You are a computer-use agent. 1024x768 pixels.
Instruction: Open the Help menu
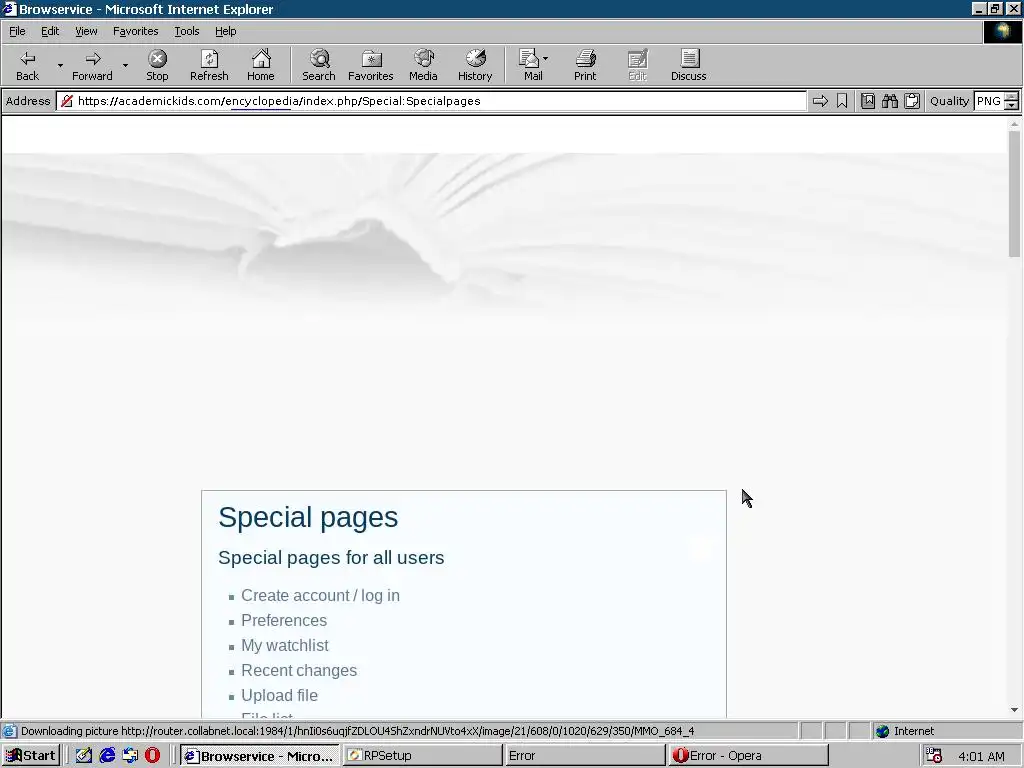coord(225,31)
